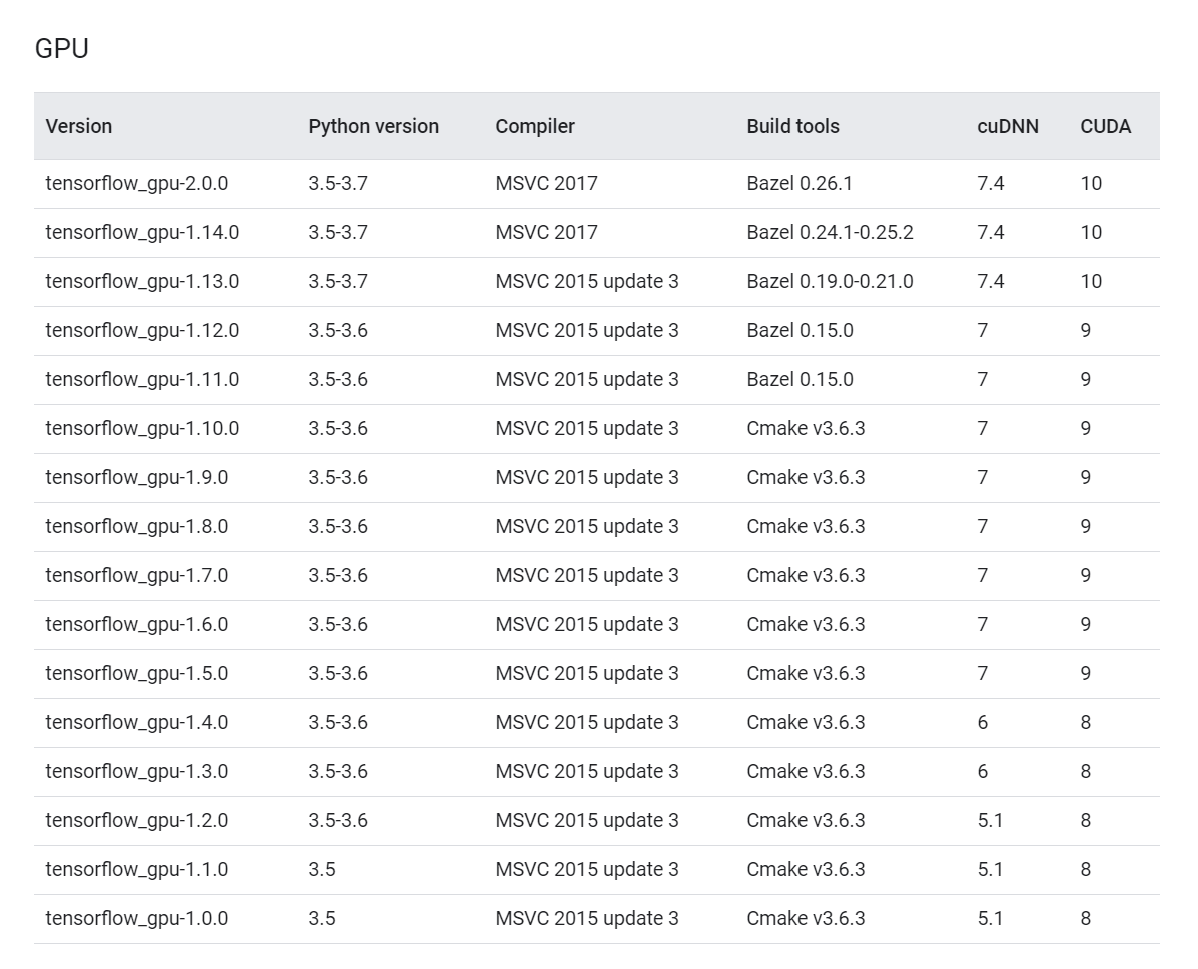The width and height of the screenshot is (1198, 969).
Task: Click tensorflow_gpu-1.1.0 version cell
Action: pos(137,869)
